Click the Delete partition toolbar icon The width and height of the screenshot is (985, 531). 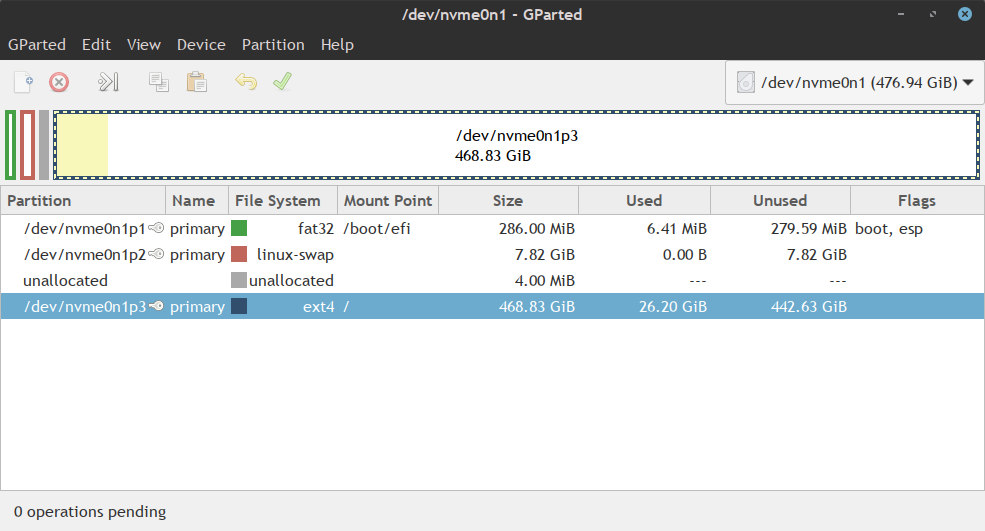click(x=59, y=82)
